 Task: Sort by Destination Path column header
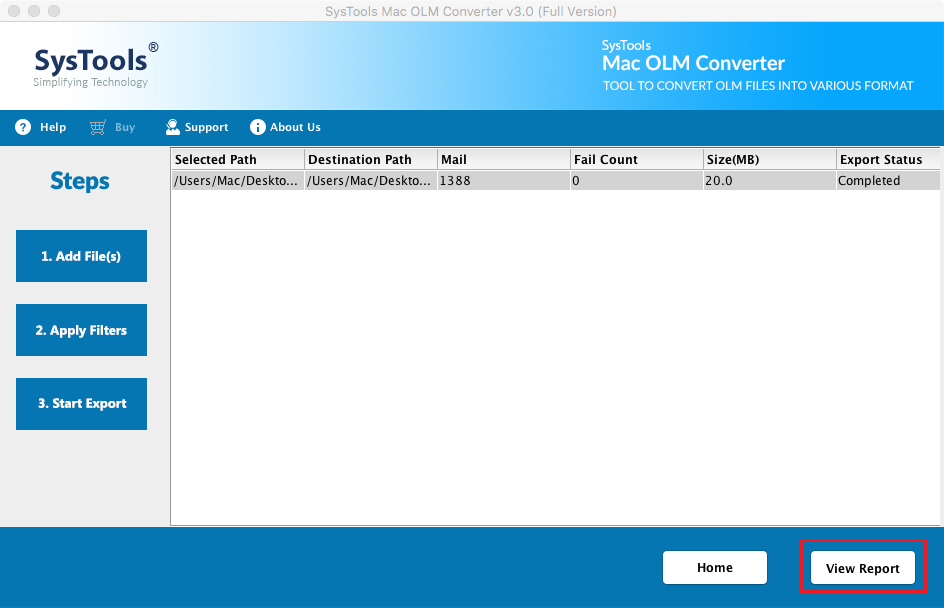tap(371, 160)
